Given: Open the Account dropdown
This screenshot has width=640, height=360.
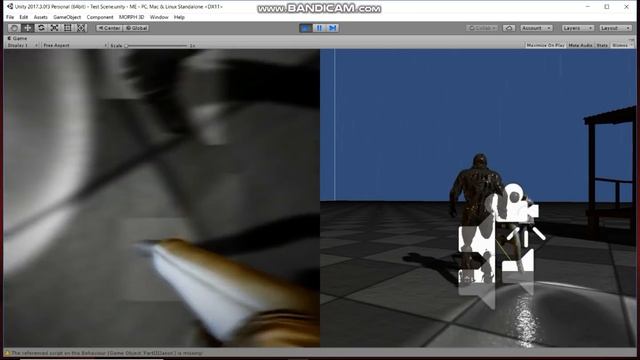Looking at the screenshot, I should [536, 28].
